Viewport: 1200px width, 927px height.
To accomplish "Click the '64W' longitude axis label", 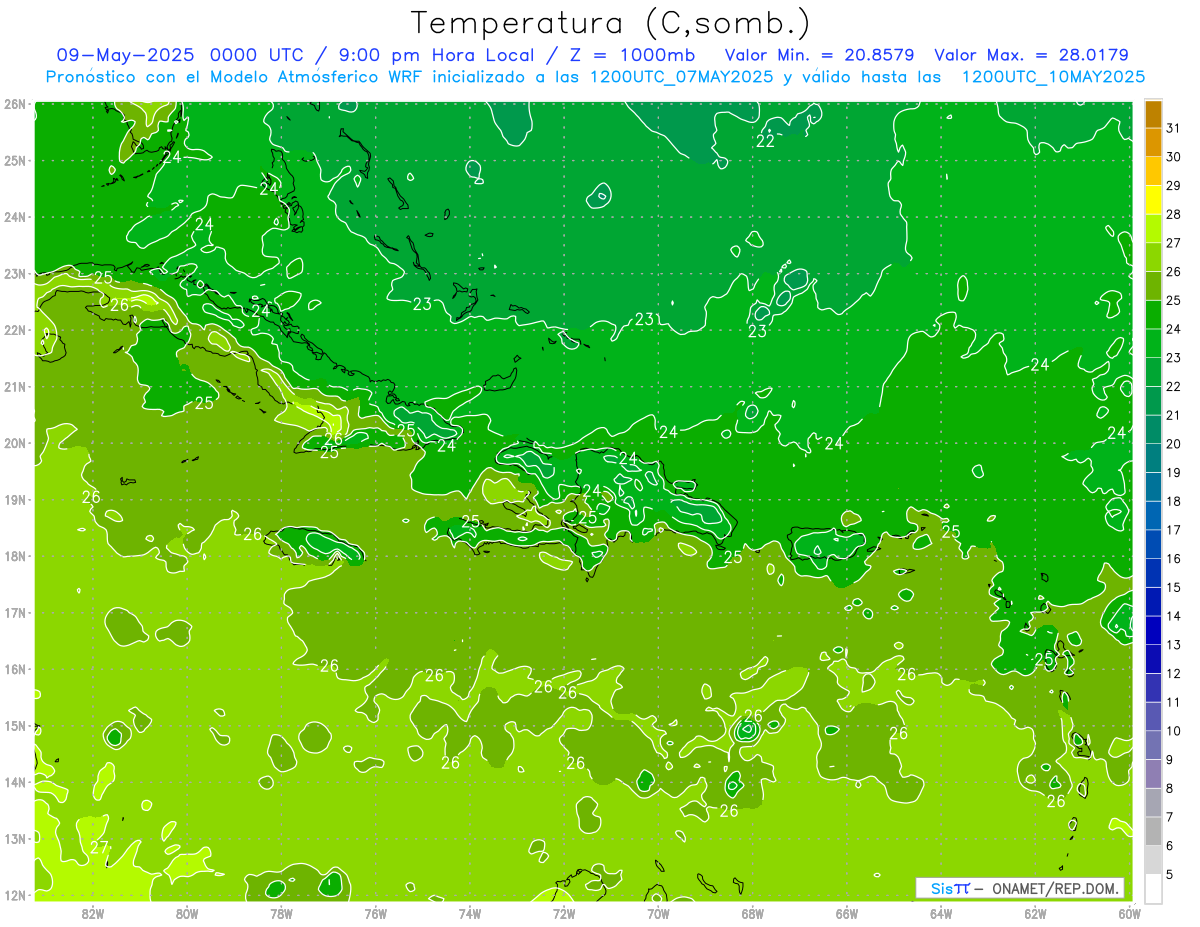I will coord(941,913).
